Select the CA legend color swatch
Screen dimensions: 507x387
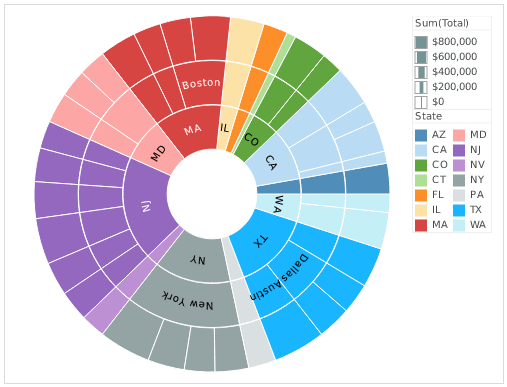click(421, 150)
